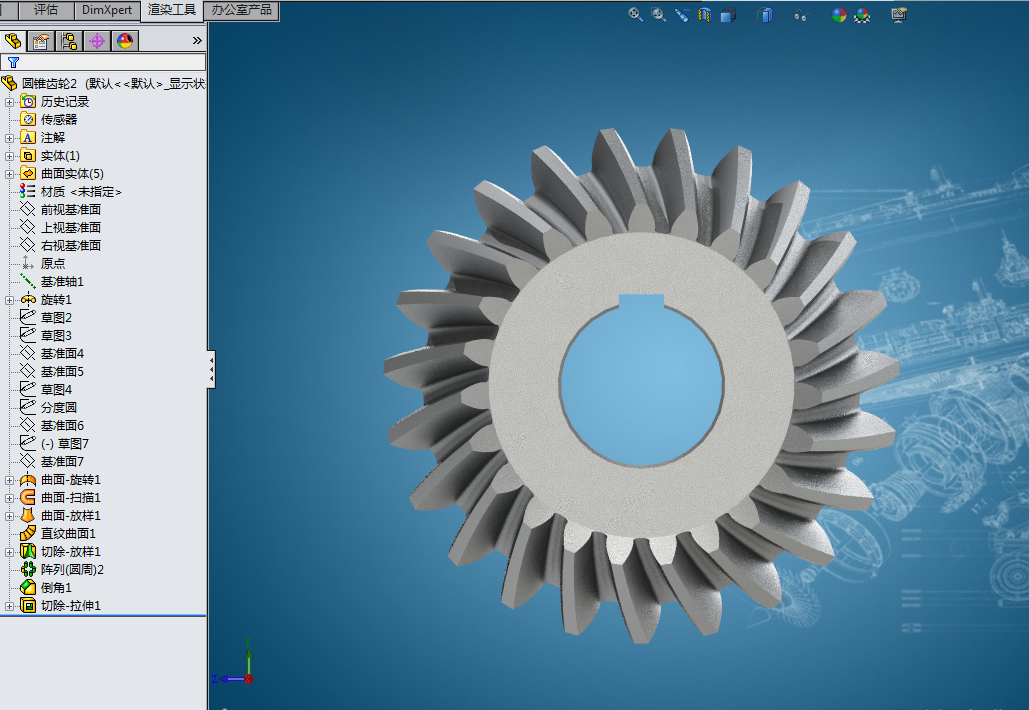Expand the 曲面实体(5) folder

[9, 174]
